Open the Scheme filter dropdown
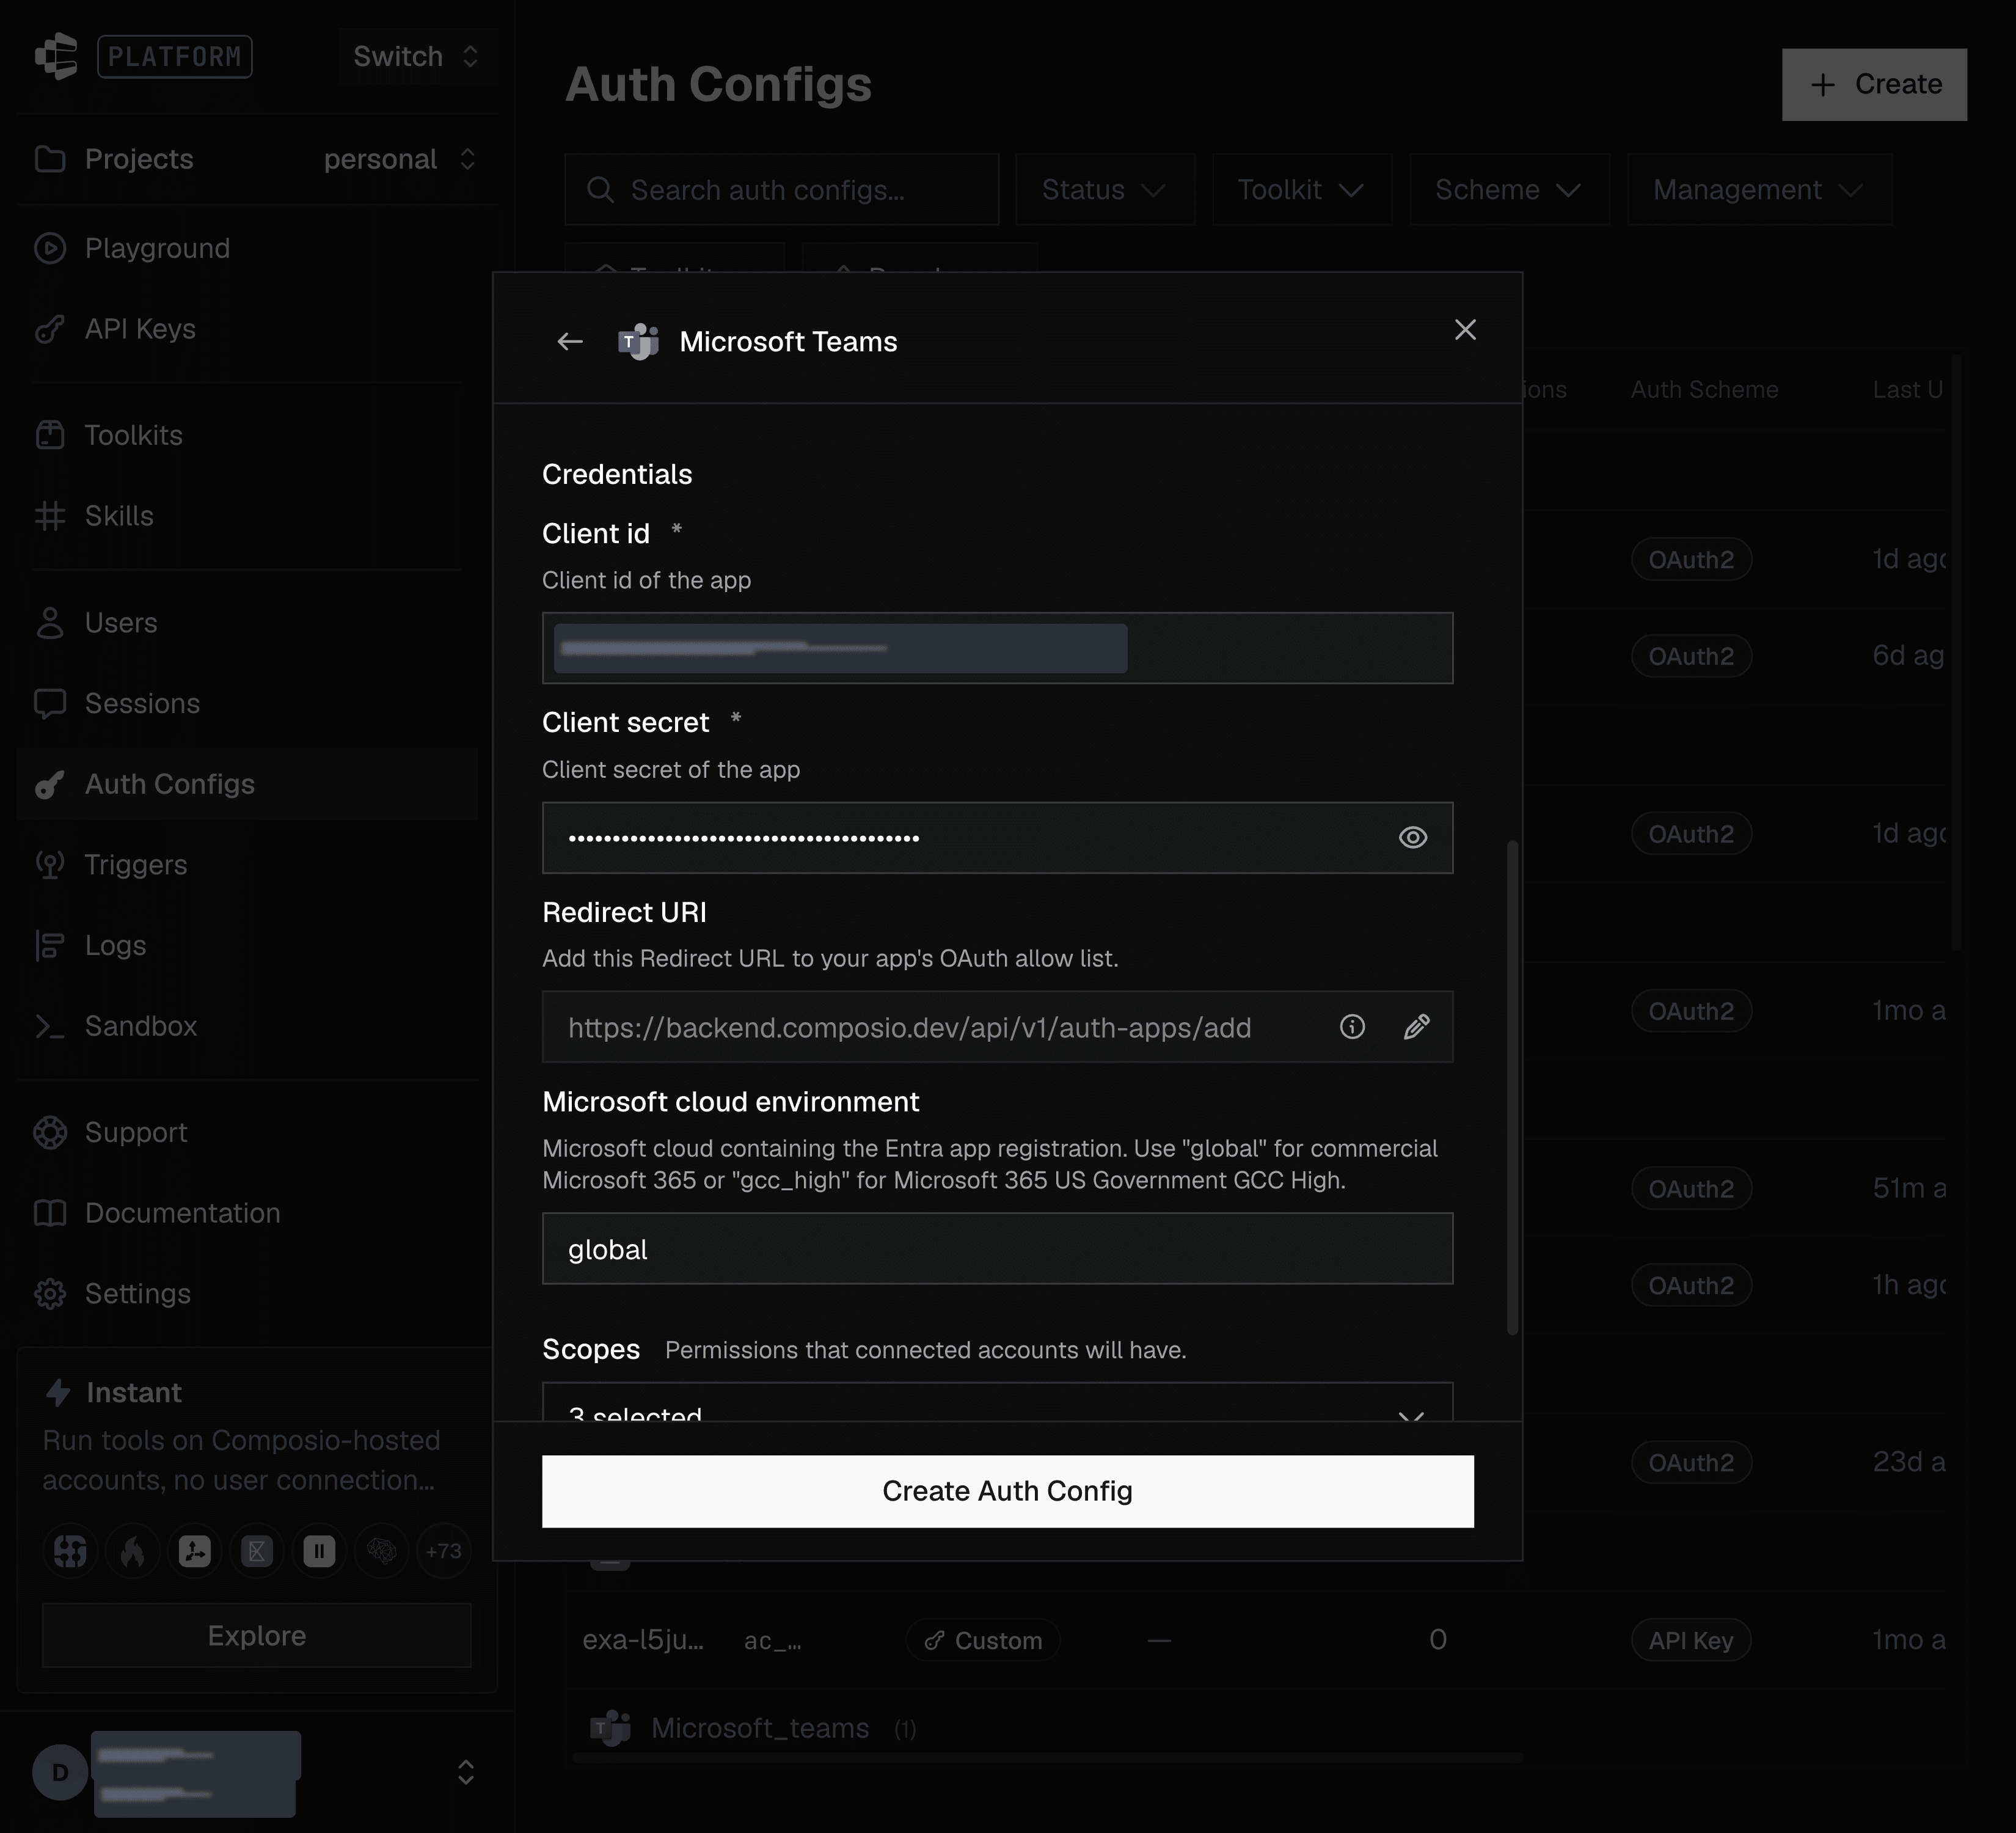 coord(1510,190)
